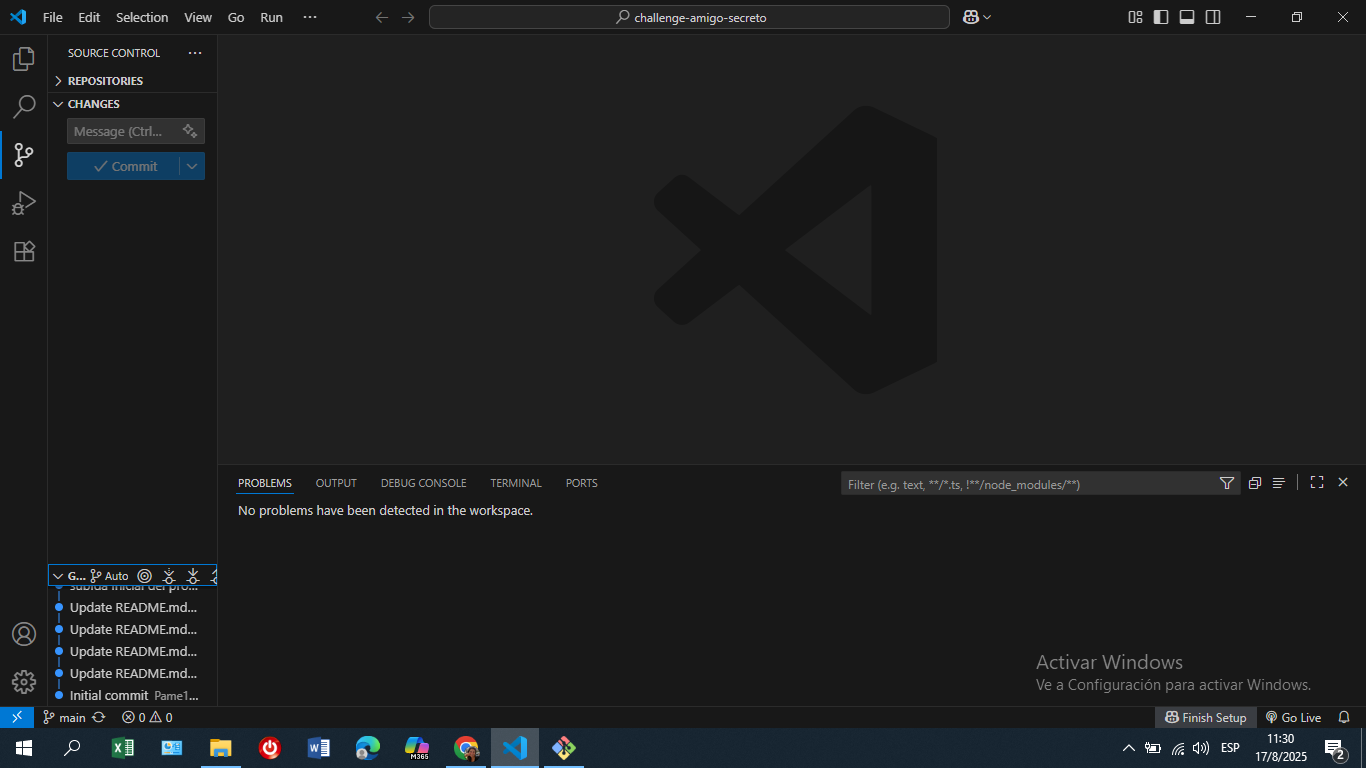1366x768 pixels.
Task: Switch to the Terminal tab
Action: tap(516, 483)
